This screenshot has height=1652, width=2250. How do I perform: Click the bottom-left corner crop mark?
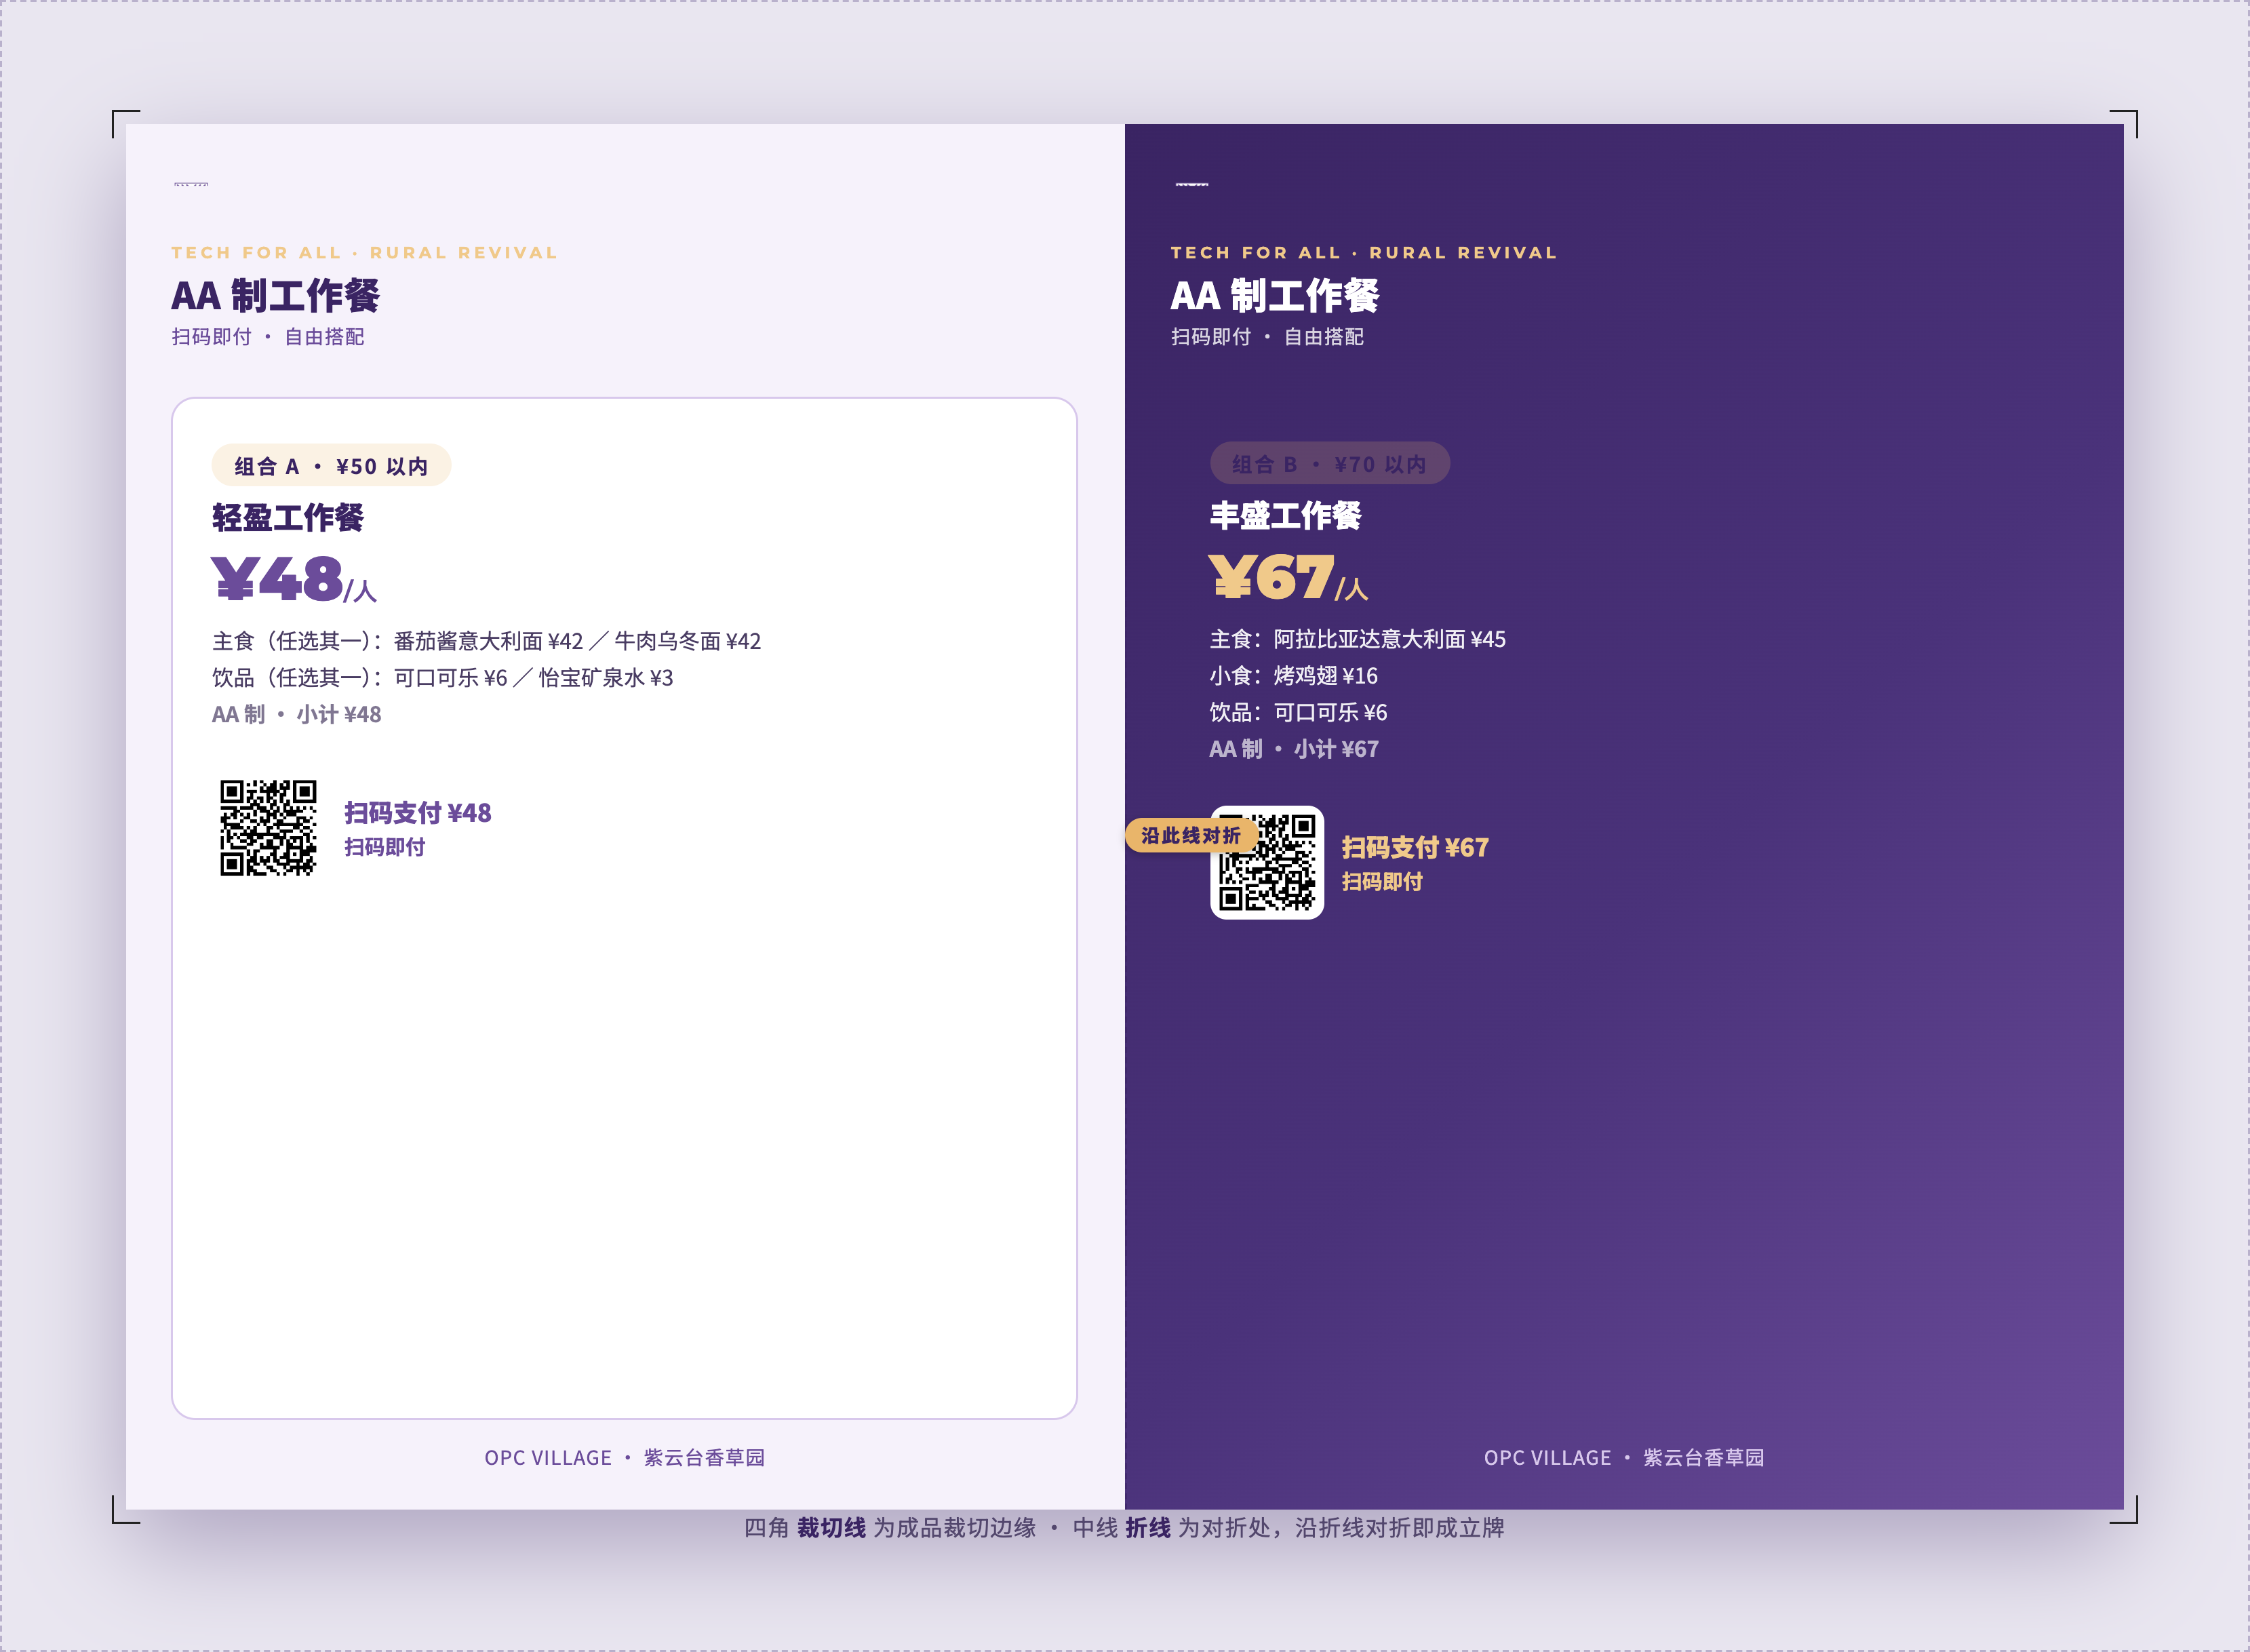point(126,1509)
